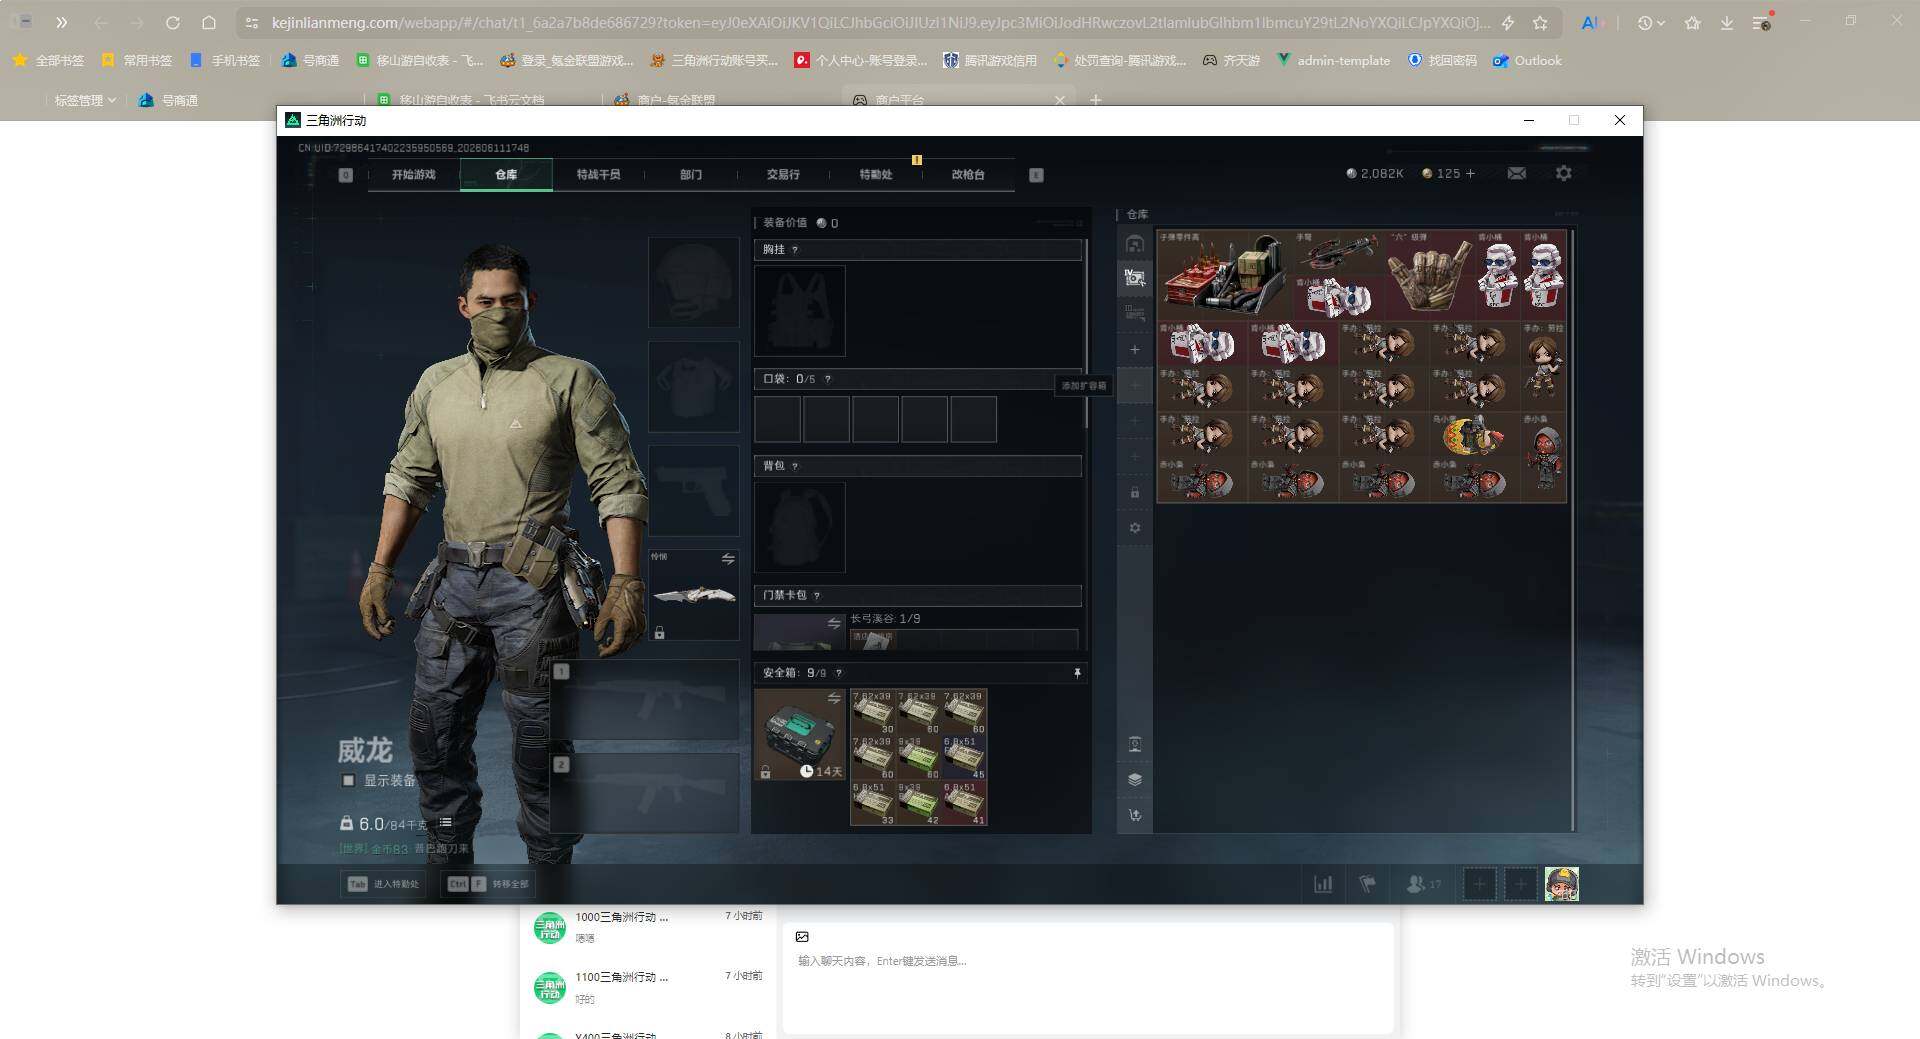The image size is (1920, 1039).
Task: Click the player avatar in bottom bar
Action: [x=1561, y=884]
